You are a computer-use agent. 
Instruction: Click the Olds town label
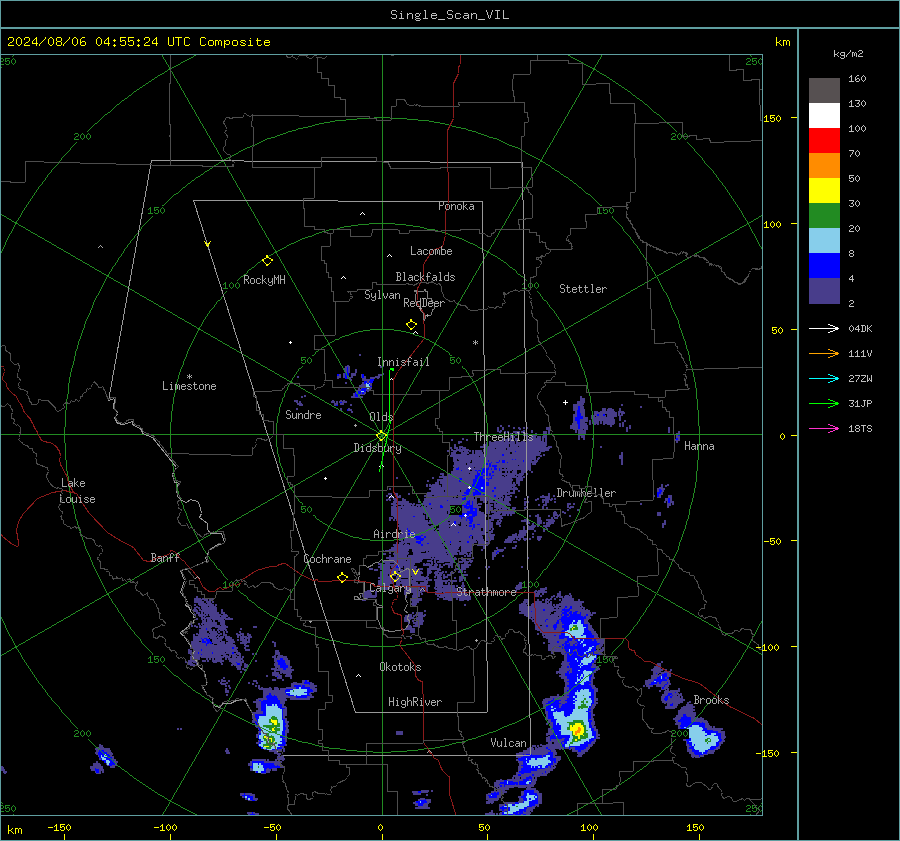[381, 417]
